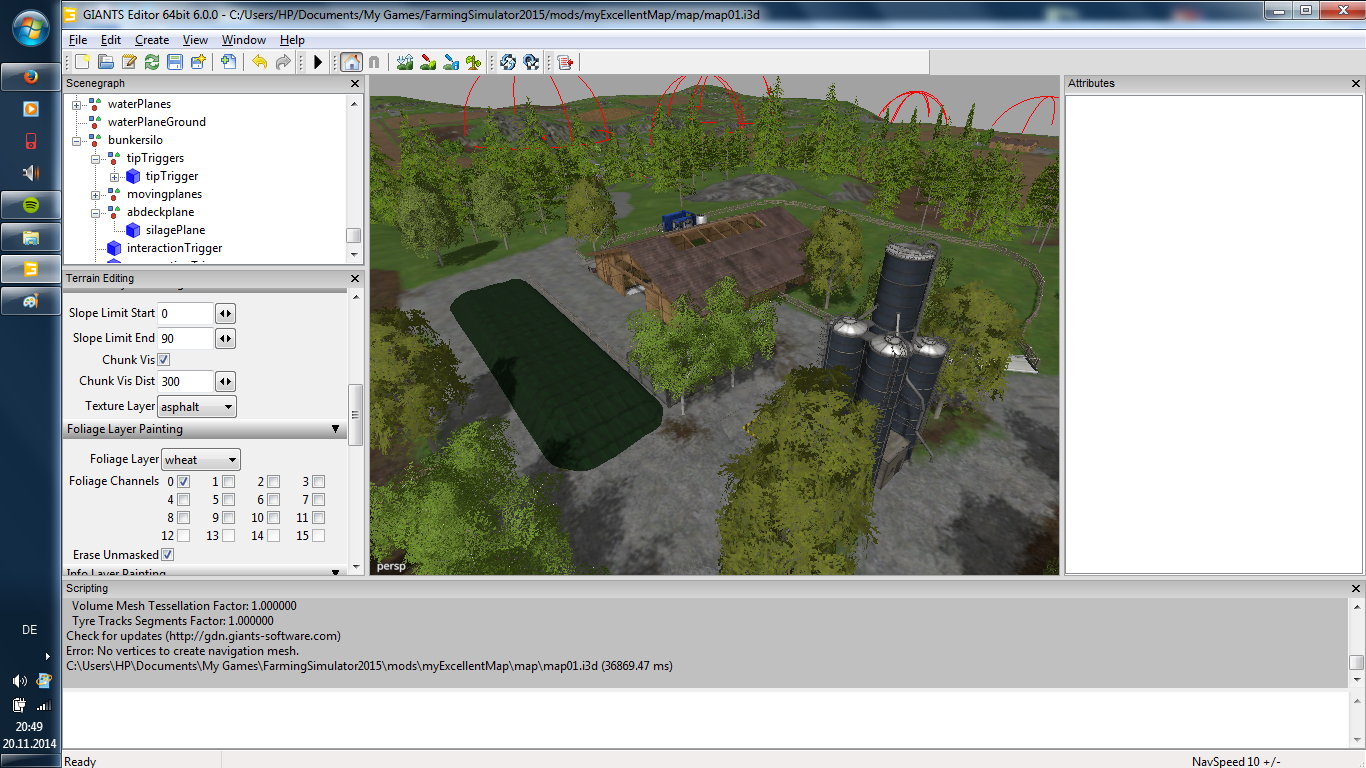Close the Scripting panel

(1357, 589)
